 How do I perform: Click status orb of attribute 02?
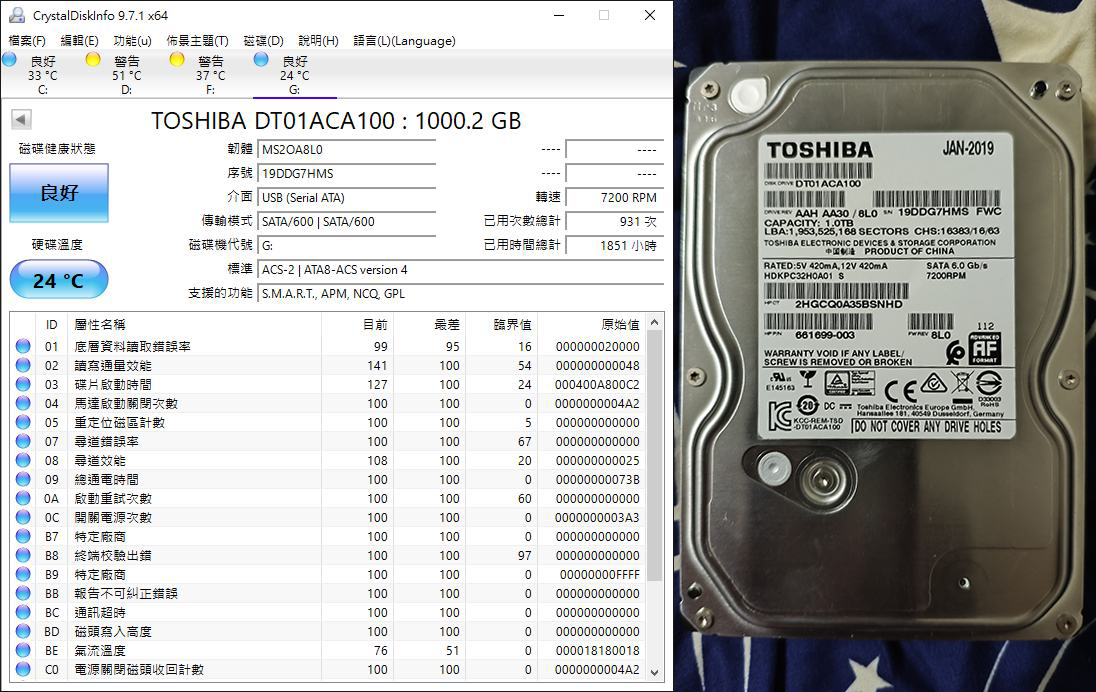[23, 365]
